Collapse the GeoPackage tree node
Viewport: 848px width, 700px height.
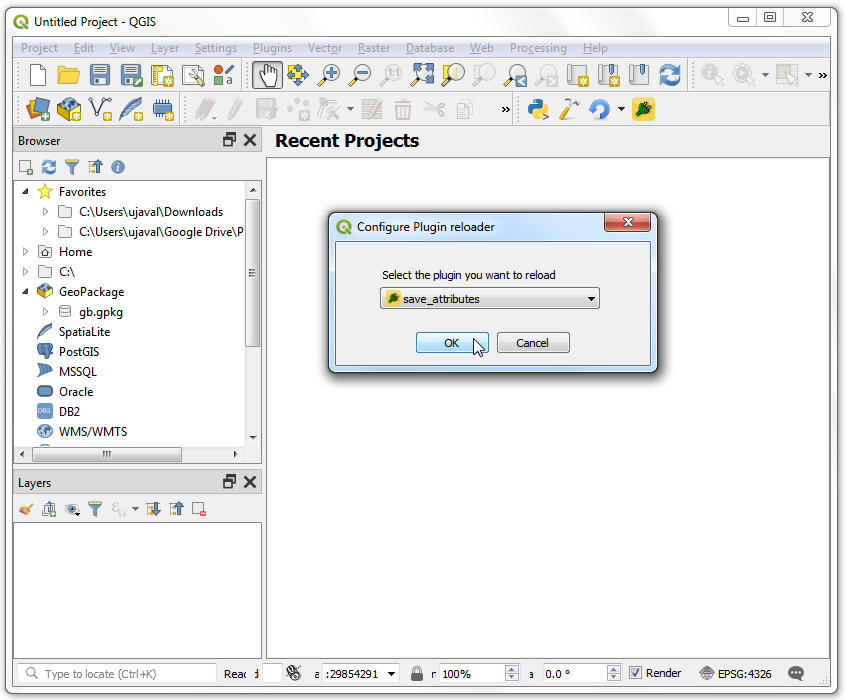[x=26, y=292]
